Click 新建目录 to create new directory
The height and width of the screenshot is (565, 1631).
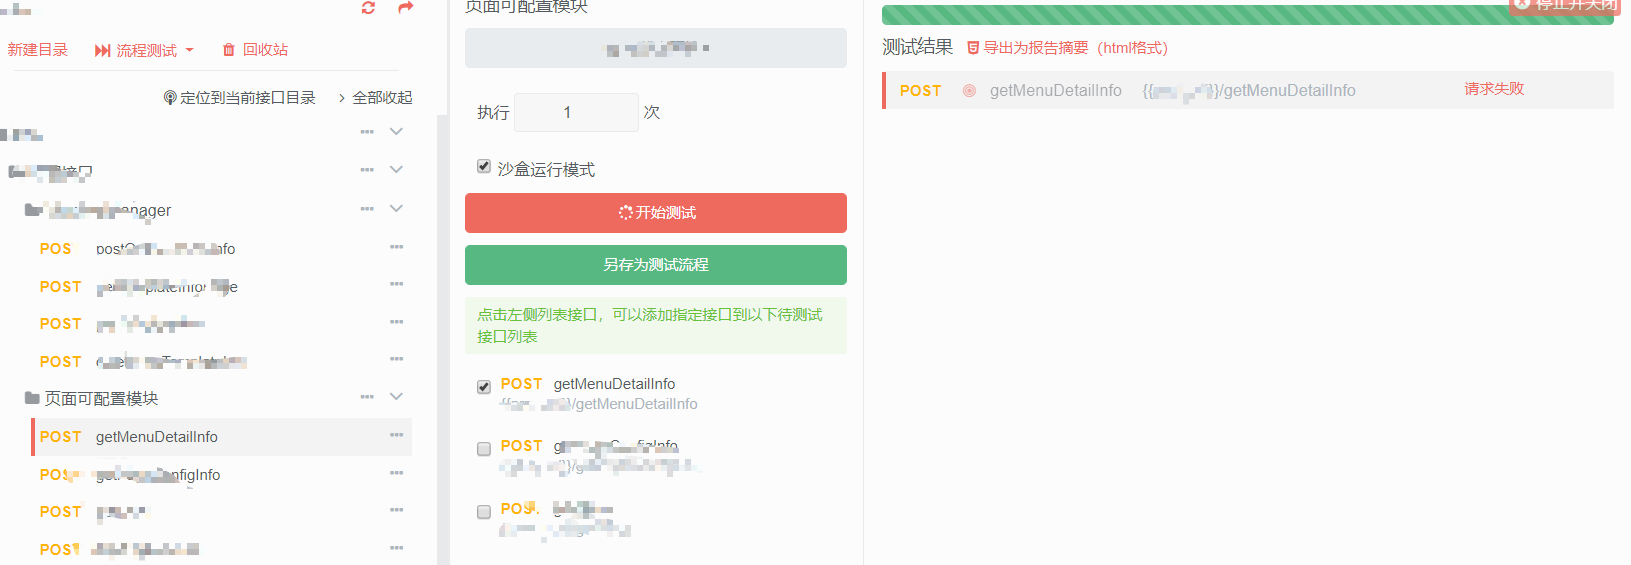pyautogui.click(x=38, y=49)
